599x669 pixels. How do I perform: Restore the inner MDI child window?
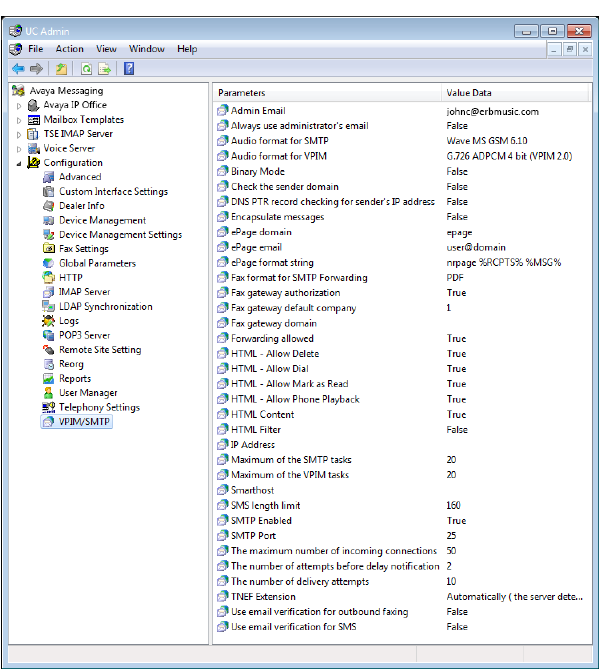[570, 49]
